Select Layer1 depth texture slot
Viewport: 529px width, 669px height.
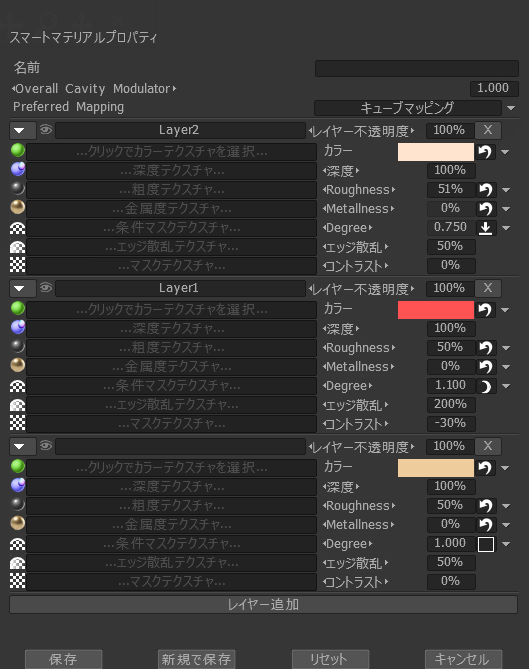pyautogui.click(x=171, y=329)
